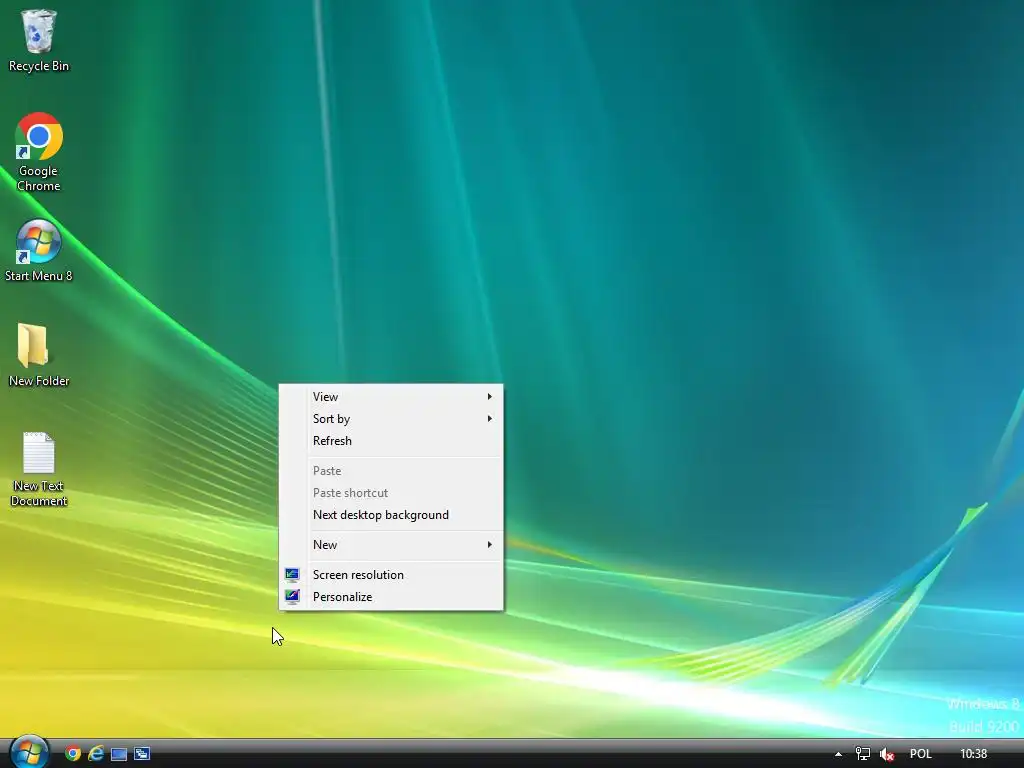This screenshot has height=768, width=1024.
Task: Open the 10:38 clock in the tray
Action: click(x=974, y=754)
